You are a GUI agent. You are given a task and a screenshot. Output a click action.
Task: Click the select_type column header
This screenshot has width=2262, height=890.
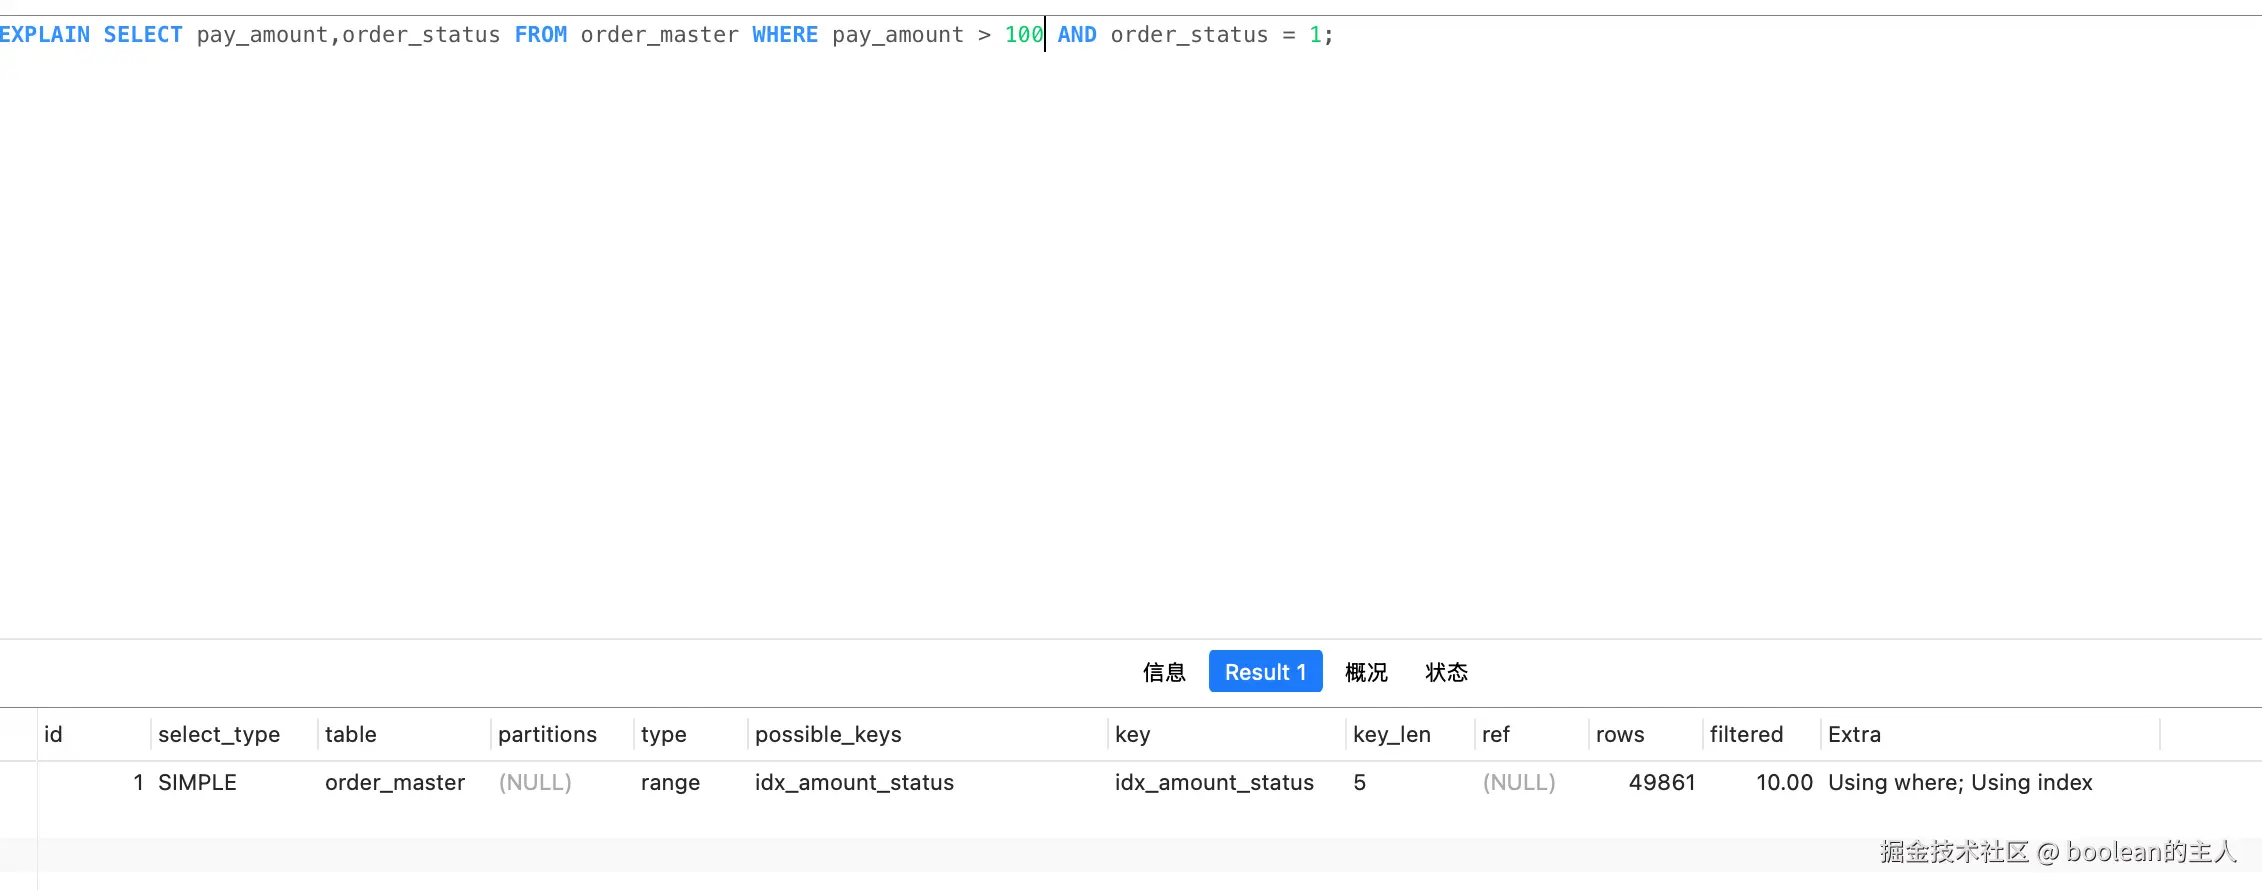coord(234,734)
